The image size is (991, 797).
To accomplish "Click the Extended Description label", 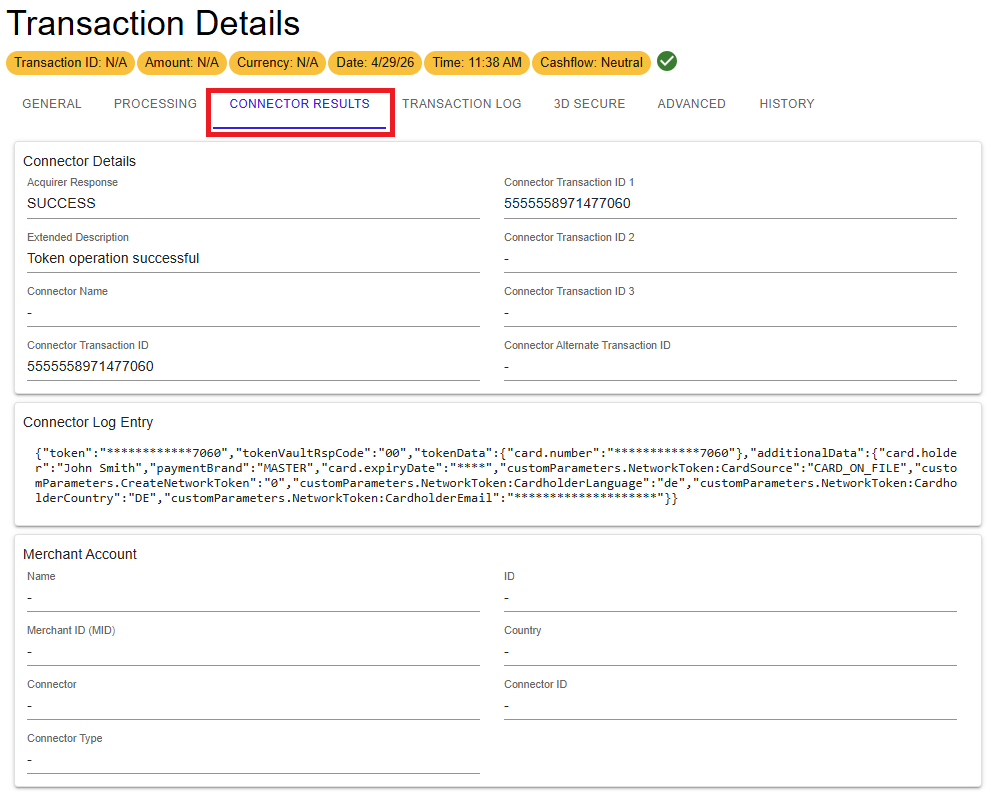I will tap(78, 237).
